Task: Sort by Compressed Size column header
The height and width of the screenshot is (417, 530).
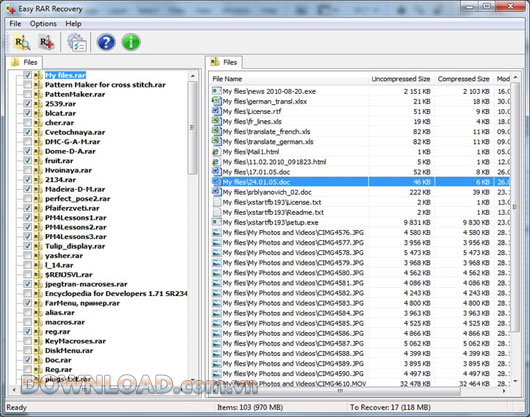Action: click(463, 79)
